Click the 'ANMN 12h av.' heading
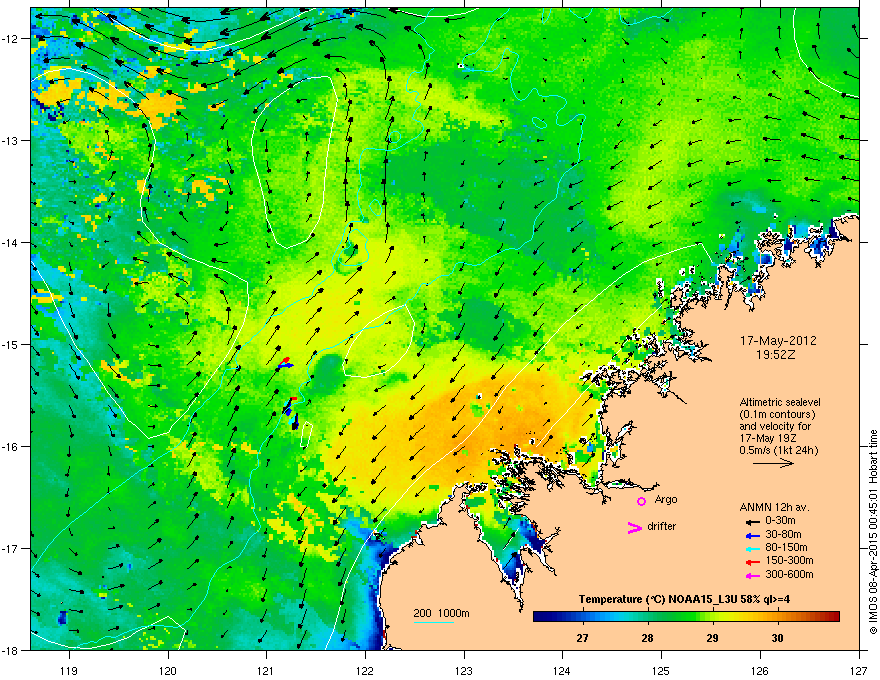Screen dimensions: 880x680 pos(774,507)
